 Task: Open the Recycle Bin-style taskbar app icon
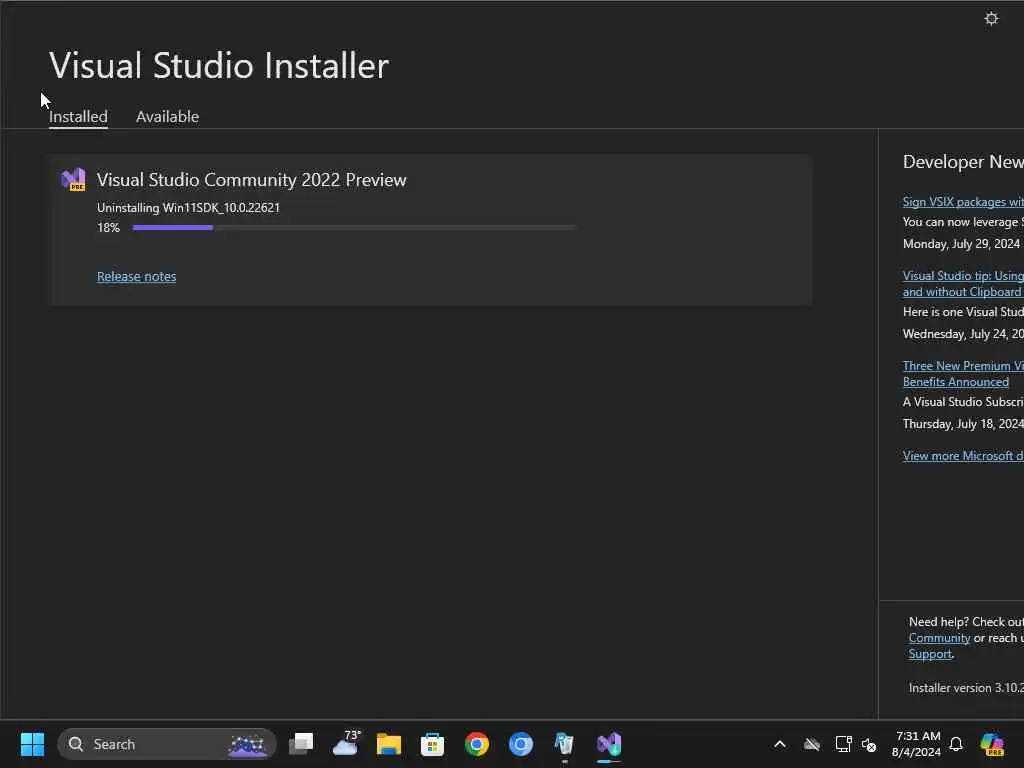pos(564,744)
